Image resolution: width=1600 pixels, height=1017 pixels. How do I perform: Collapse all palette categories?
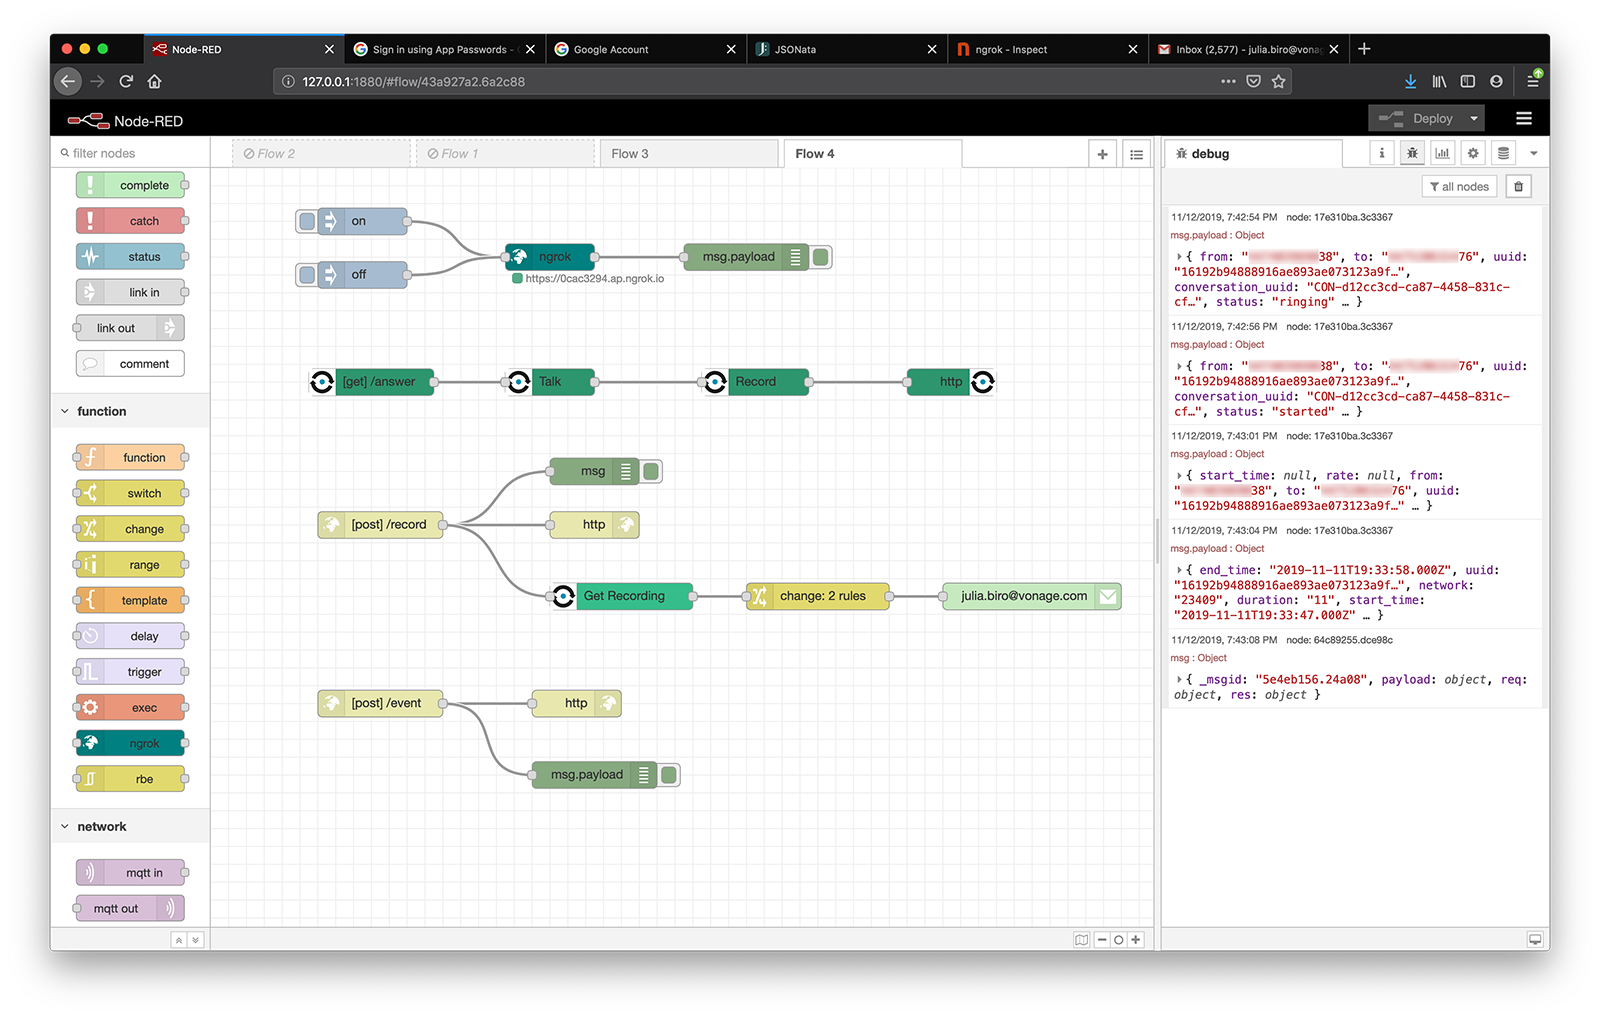pyautogui.click(x=179, y=940)
